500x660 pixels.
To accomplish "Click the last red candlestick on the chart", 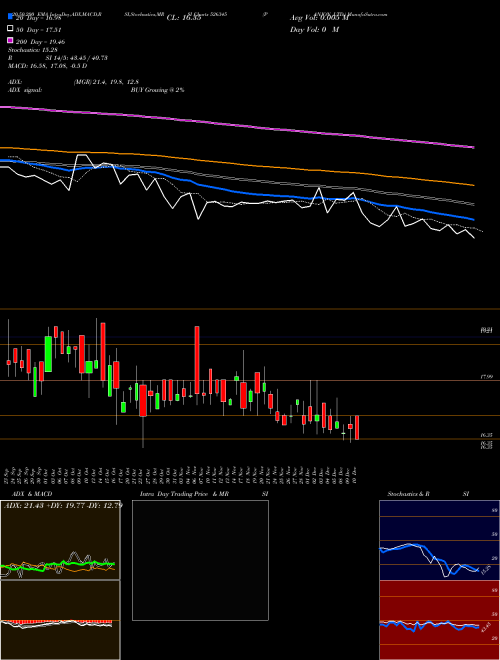I will [357, 428].
